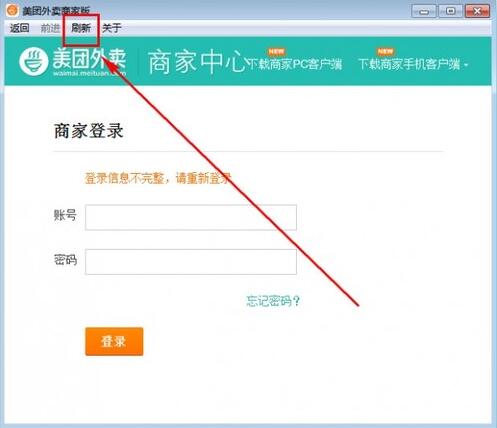
Task: Click the 登录信息不完整 error message
Action: [x=158, y=178]
